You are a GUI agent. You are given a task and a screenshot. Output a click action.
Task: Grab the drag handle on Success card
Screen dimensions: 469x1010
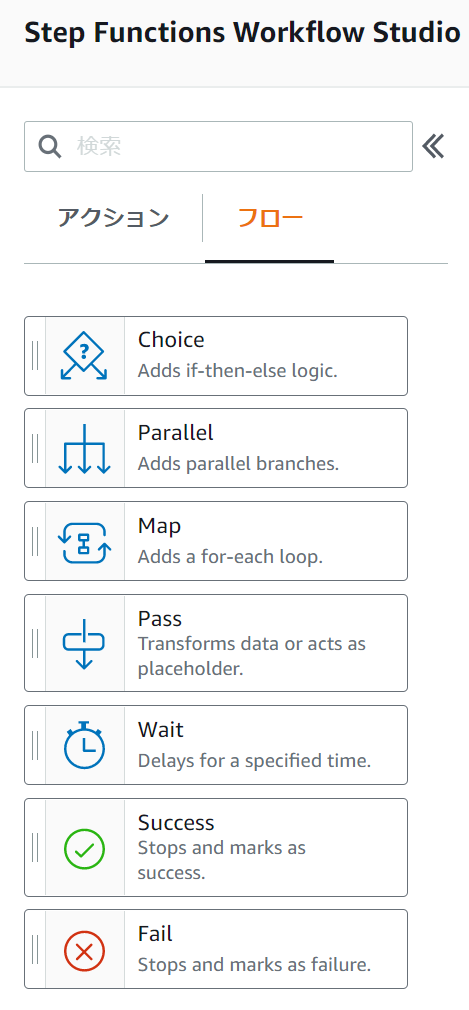point(35,848)
